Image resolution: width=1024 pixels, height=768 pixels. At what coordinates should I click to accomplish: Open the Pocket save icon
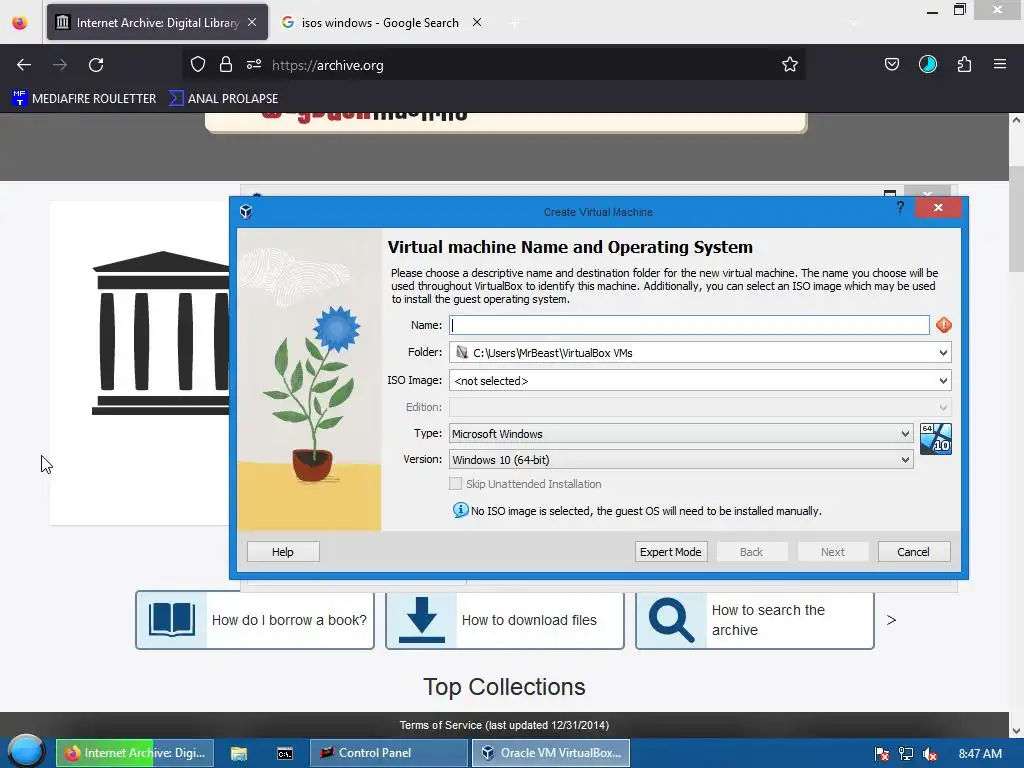click(x=891, y=64)
